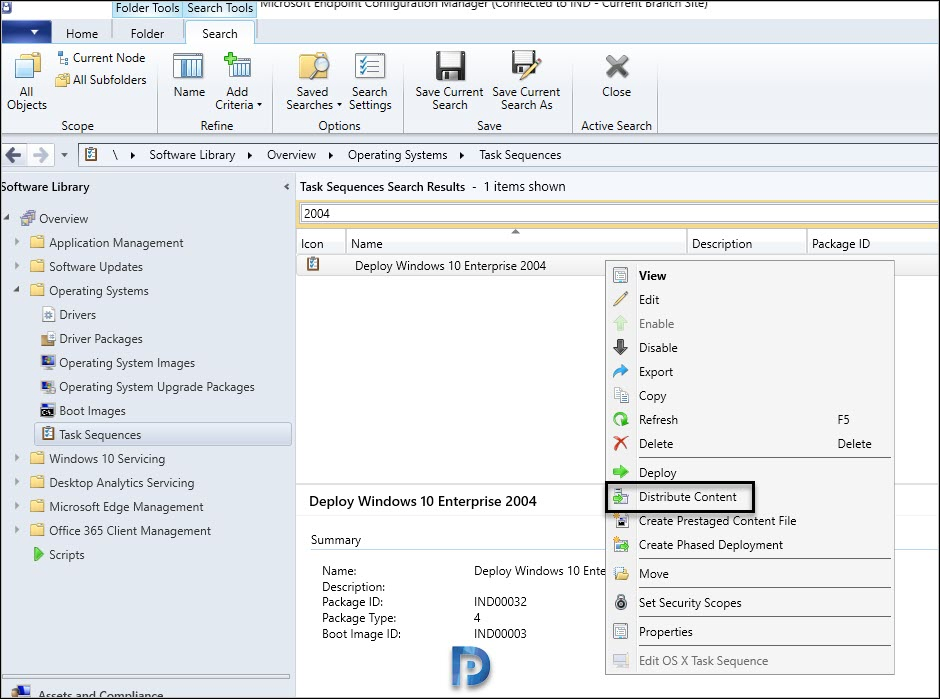The width and height of the screenshot is (940, 699).
Task: Choose Refresh from the context menu
Action: (749, 420)
